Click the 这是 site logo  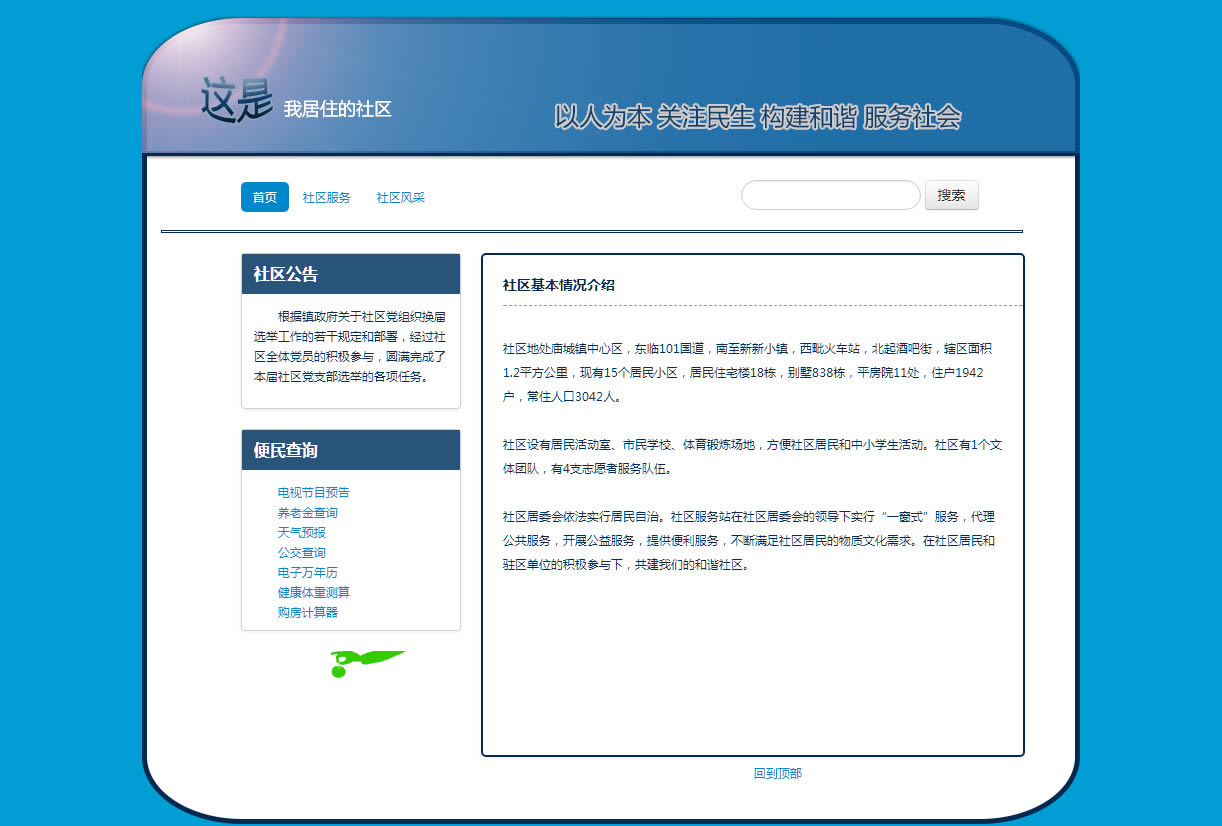(236, 100)
